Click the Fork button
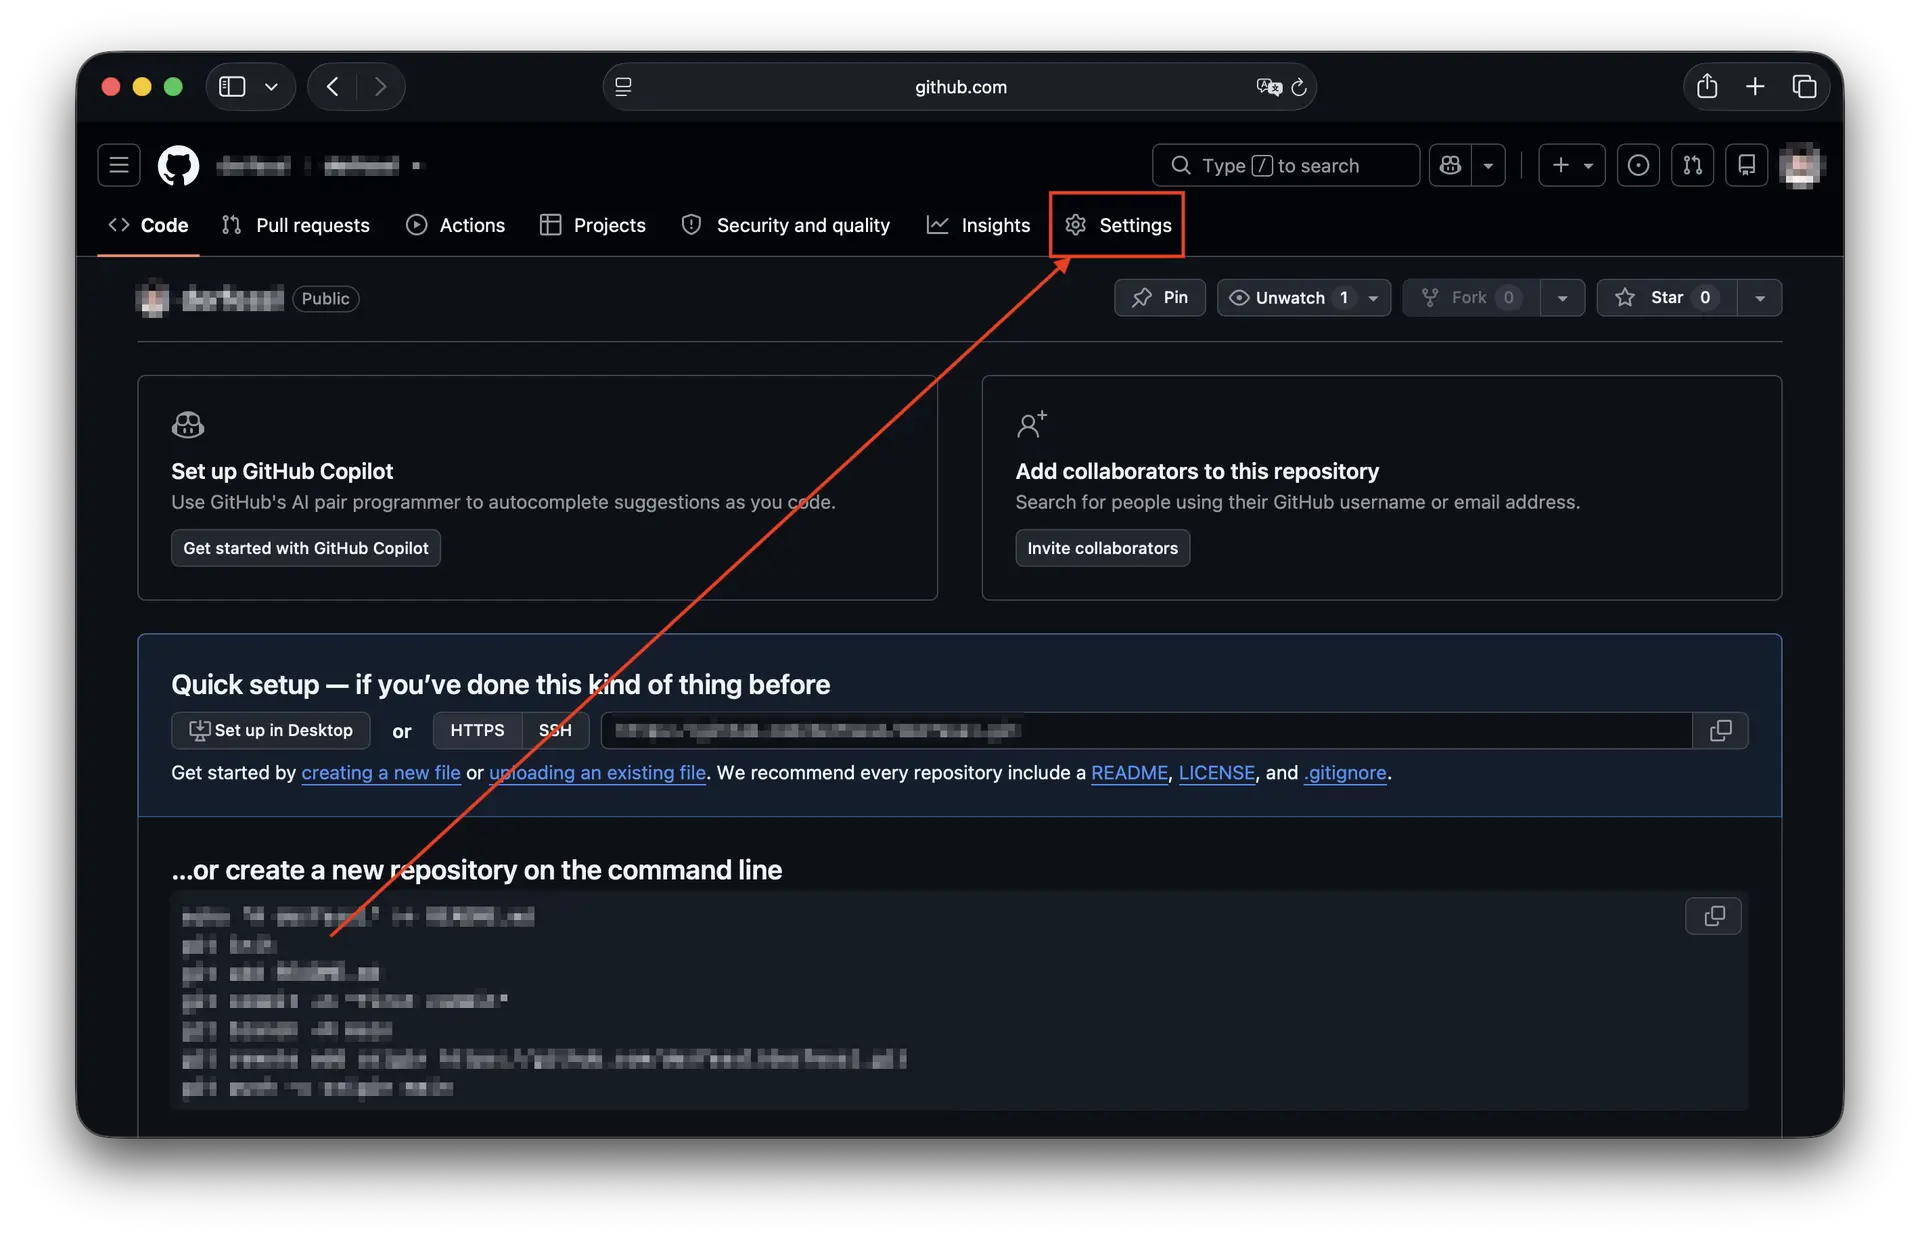The height and width of the screenshot is (1238, 1920). (1472, 297)
